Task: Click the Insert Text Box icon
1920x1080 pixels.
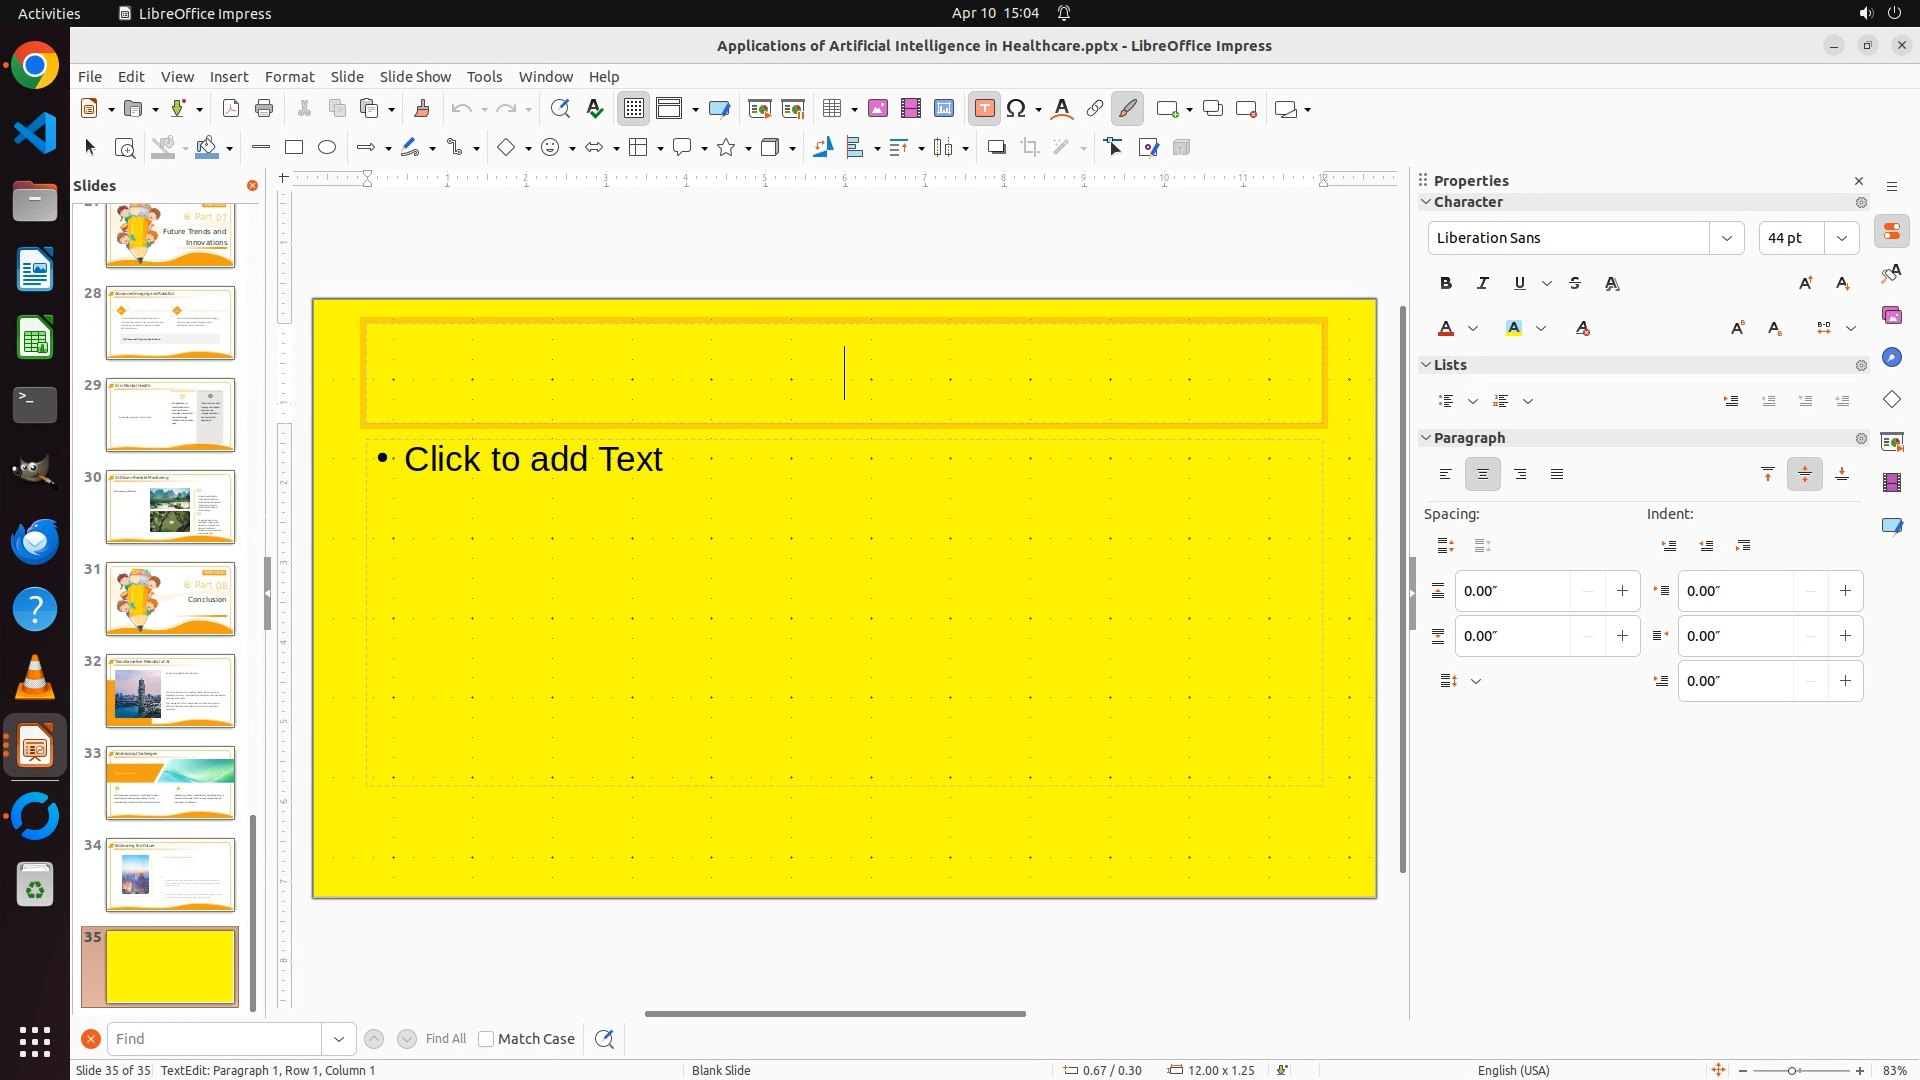Action: pos(984,109)
